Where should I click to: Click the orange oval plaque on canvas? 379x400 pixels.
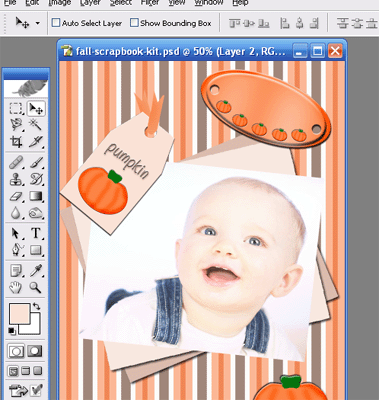tap(266, 109)
